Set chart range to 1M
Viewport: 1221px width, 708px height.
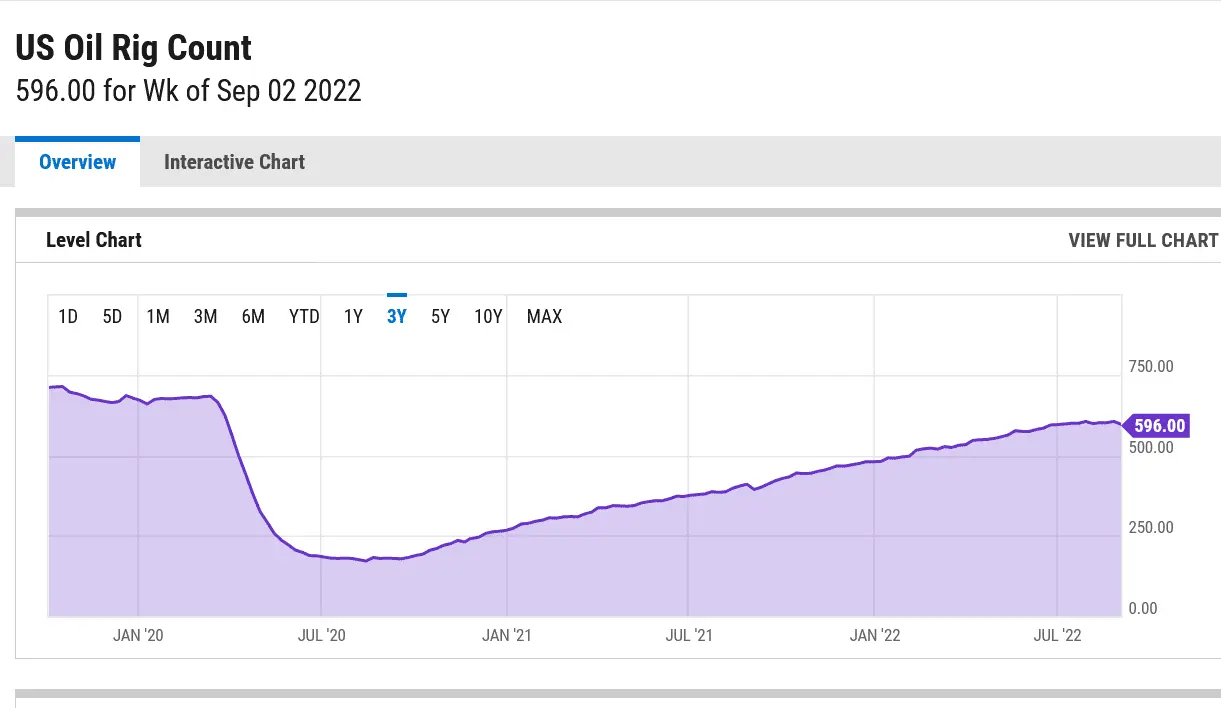(158, 317)
